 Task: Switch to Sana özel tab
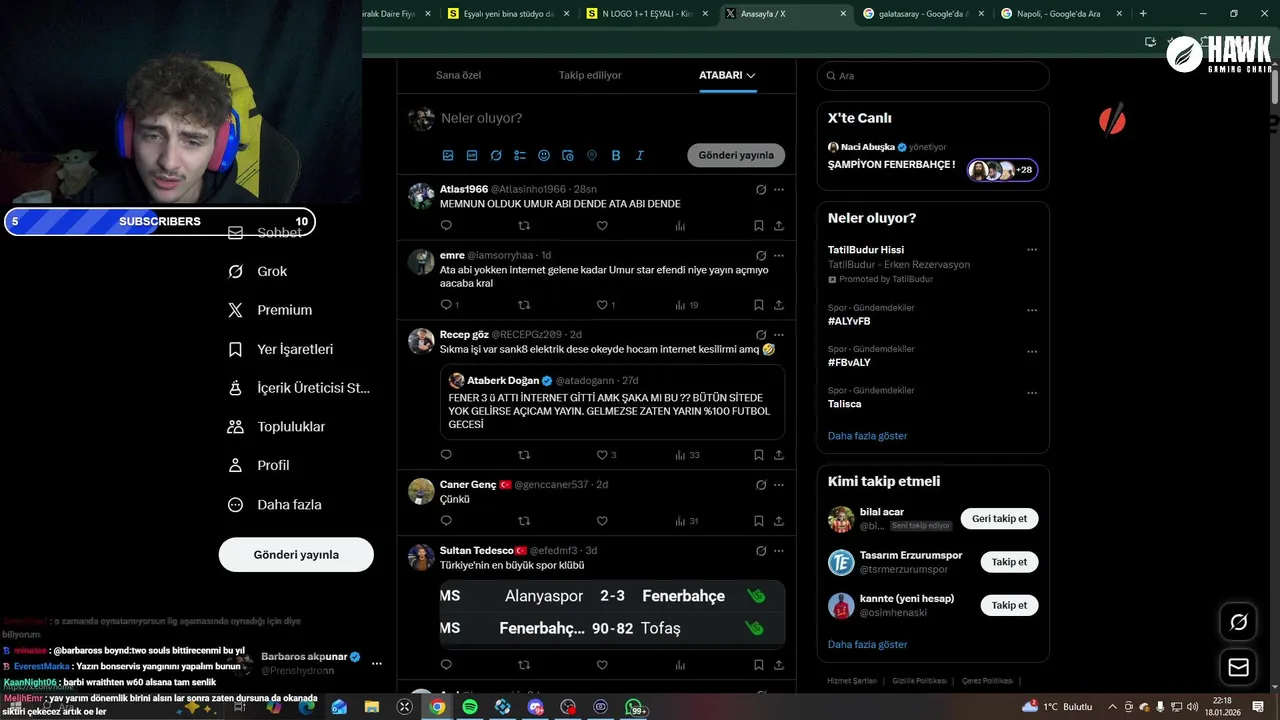pos(459,75)
